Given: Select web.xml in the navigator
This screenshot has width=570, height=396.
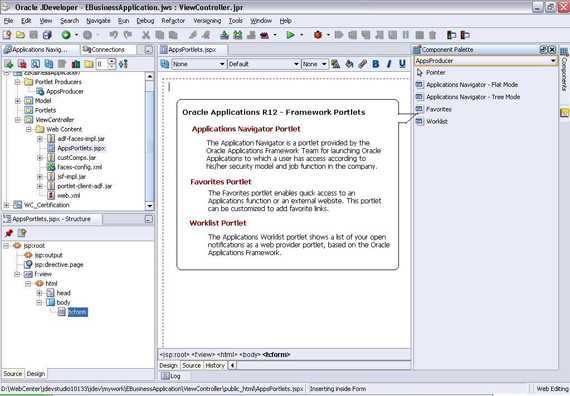Looking at the screenshot, I should pyautogui.click(x=69, y=196).
